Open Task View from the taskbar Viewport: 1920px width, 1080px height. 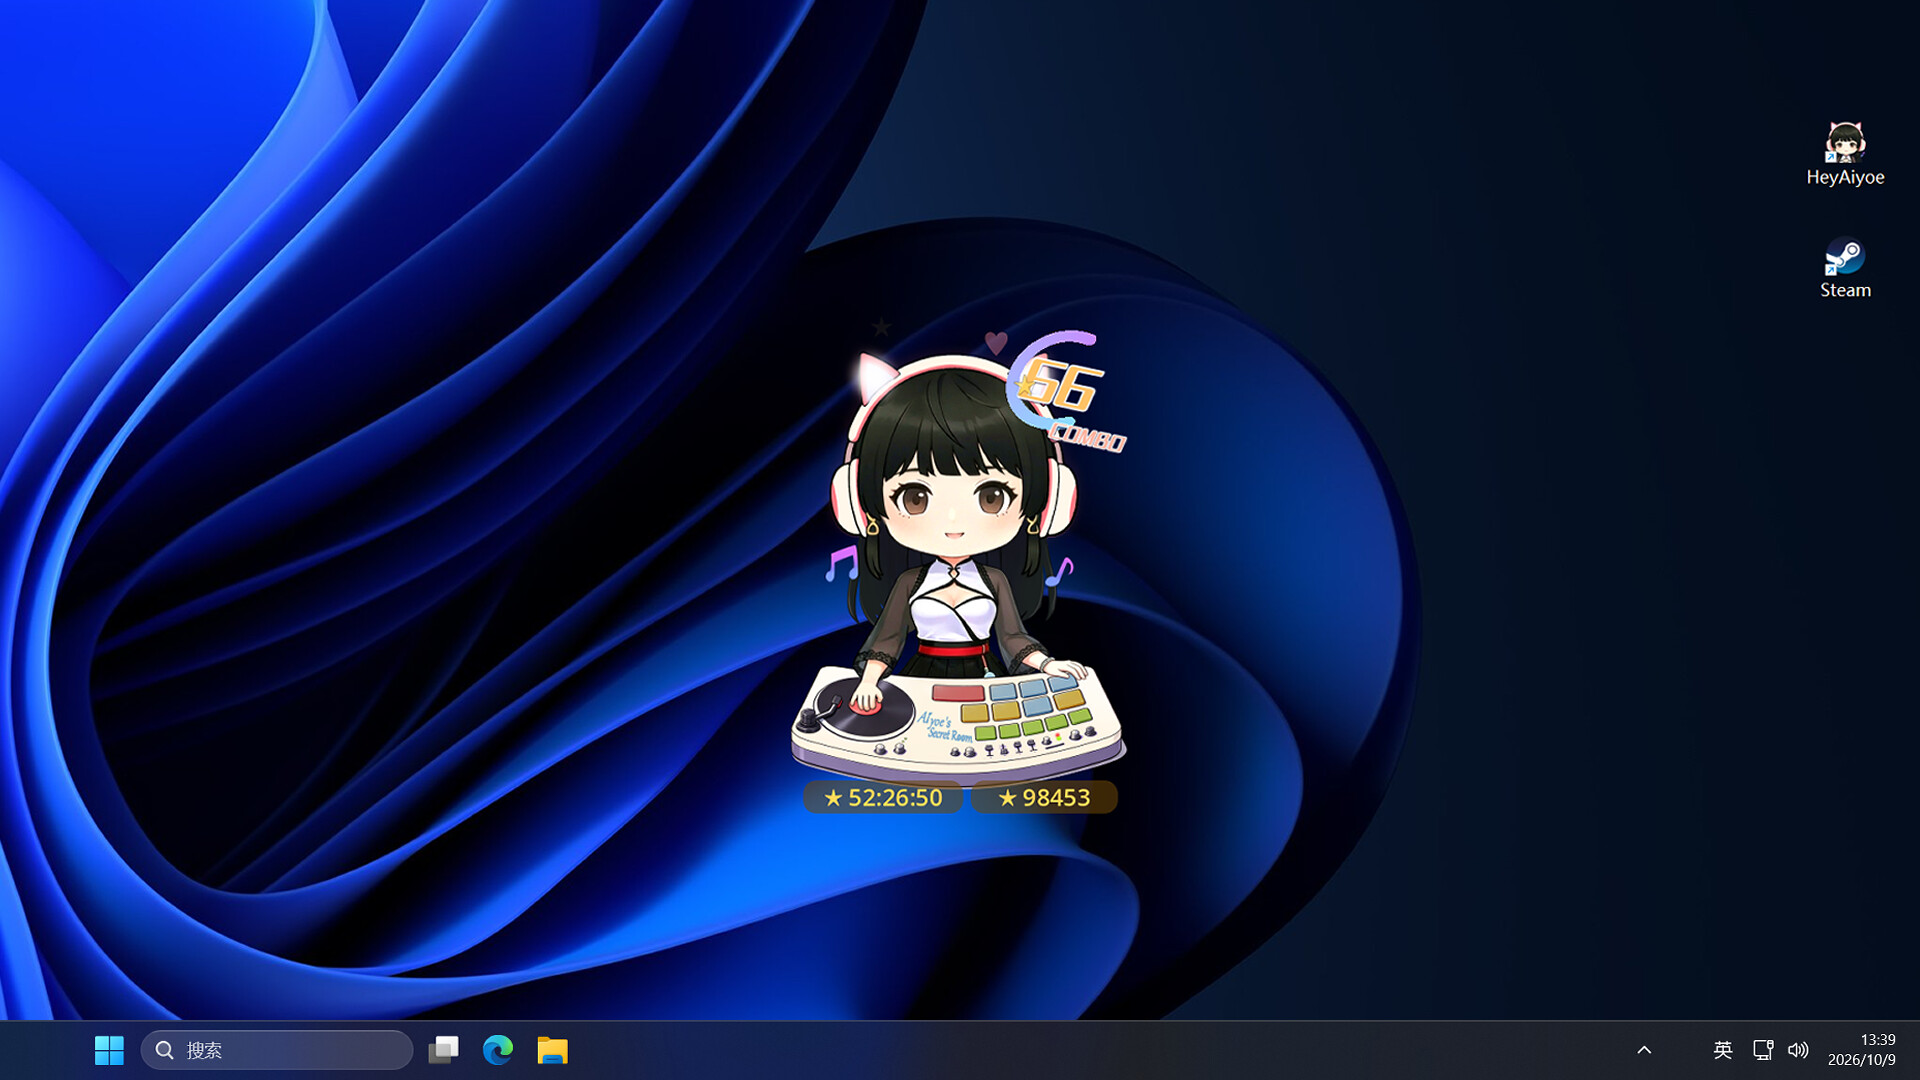pyautogui.click(x=443, y=1050)
